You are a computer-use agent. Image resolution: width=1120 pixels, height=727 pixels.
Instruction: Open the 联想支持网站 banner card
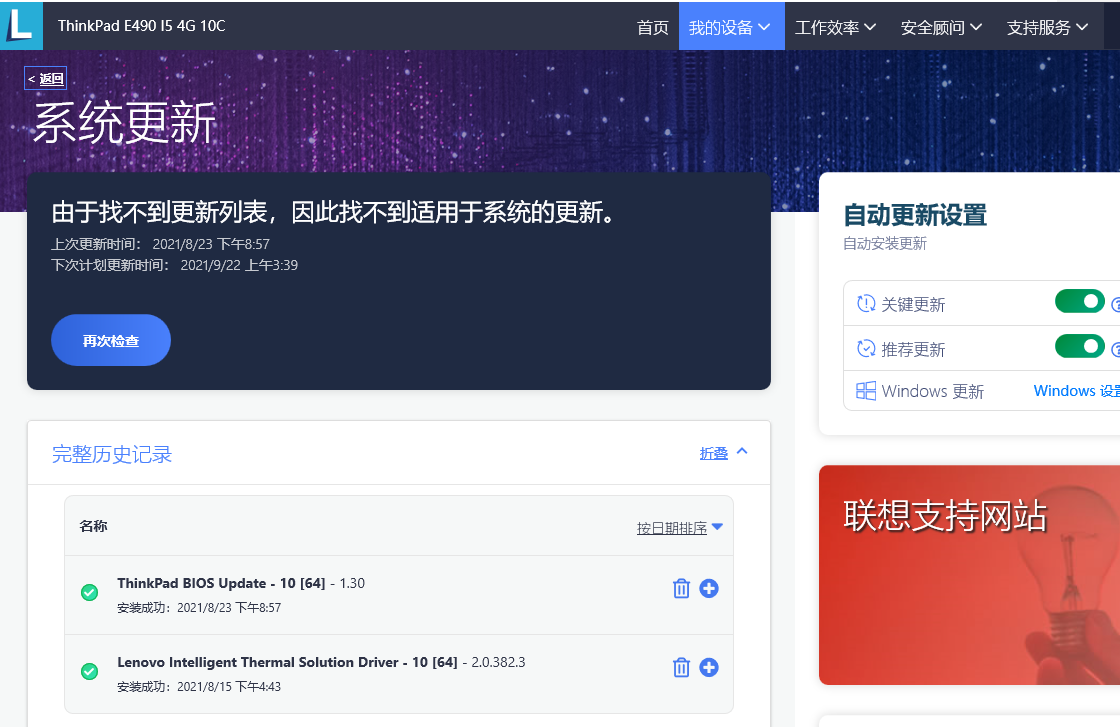[969, 575]
